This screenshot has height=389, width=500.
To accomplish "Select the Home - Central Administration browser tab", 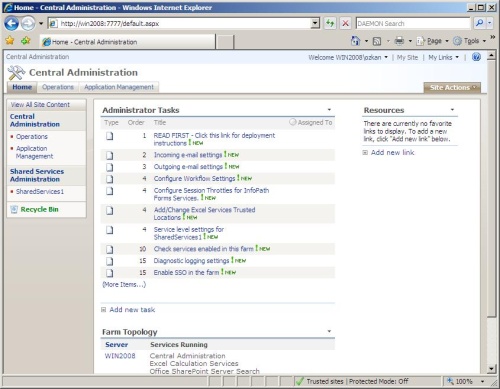I will click(x=128, y=42).
